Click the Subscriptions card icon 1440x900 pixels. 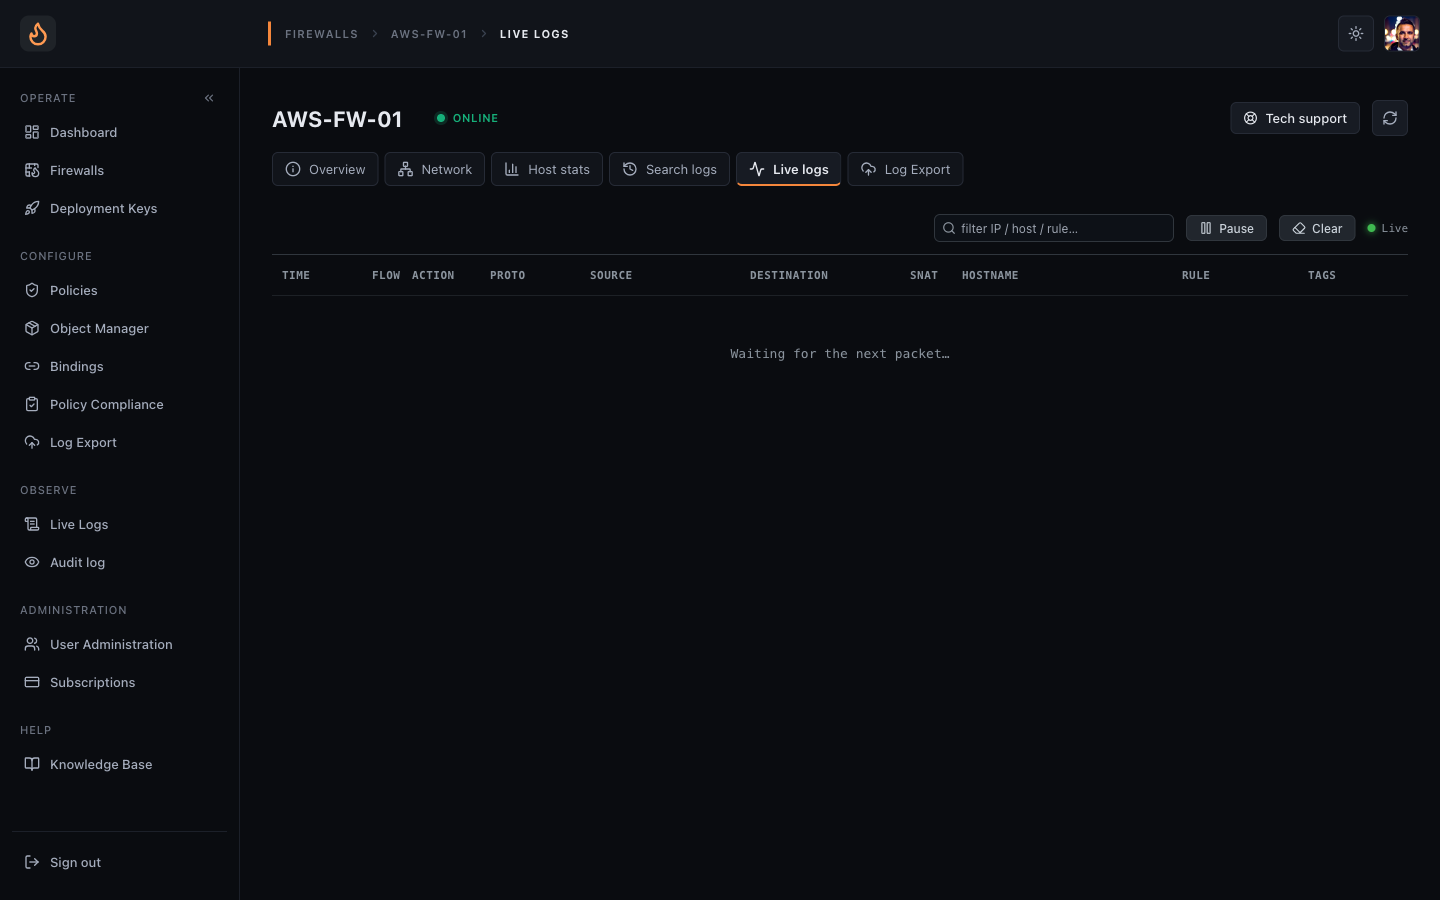point(32,682)
